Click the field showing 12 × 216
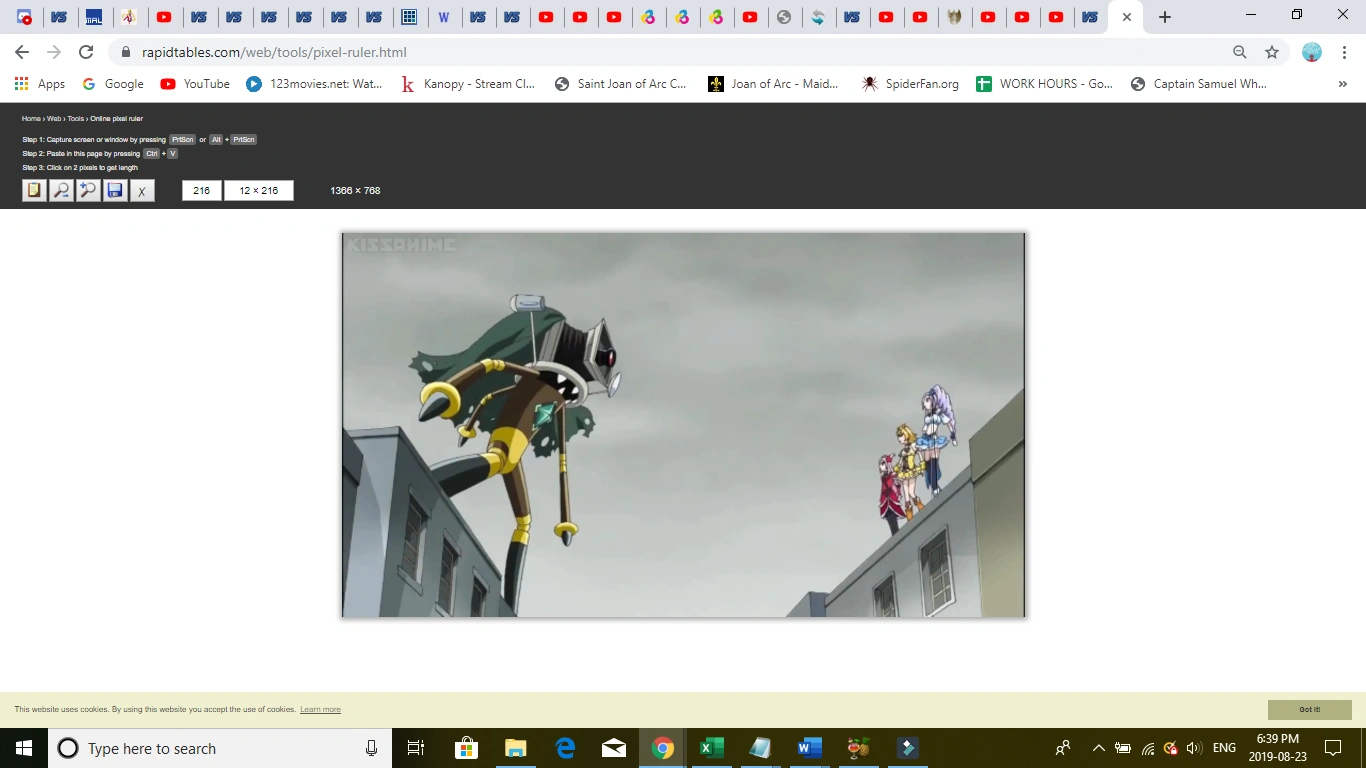Screen dimensions: 1366x768 coord(259,190)
